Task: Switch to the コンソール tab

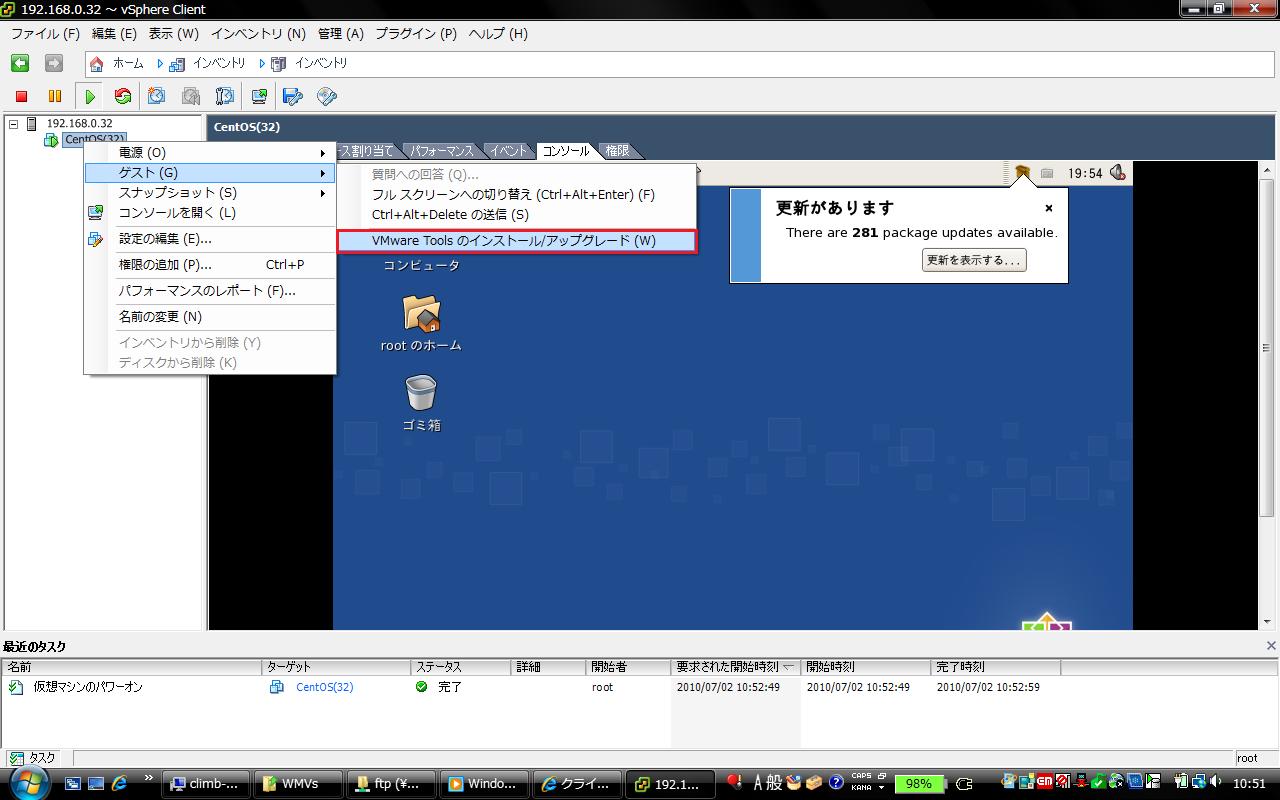Action: point(566,151)
